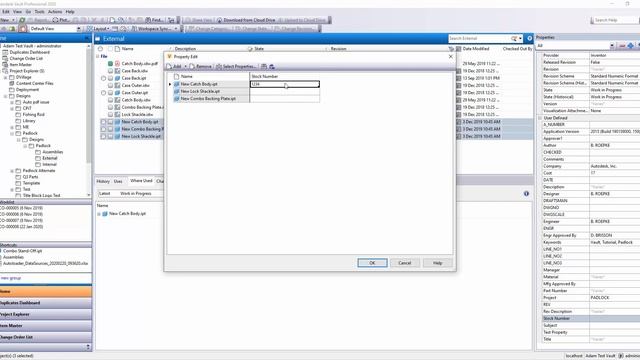The width and height of the screenshot is (640, 360).
Task: Toggle checkbox for Lock Shackle.idw row
Action: (110, 114)
